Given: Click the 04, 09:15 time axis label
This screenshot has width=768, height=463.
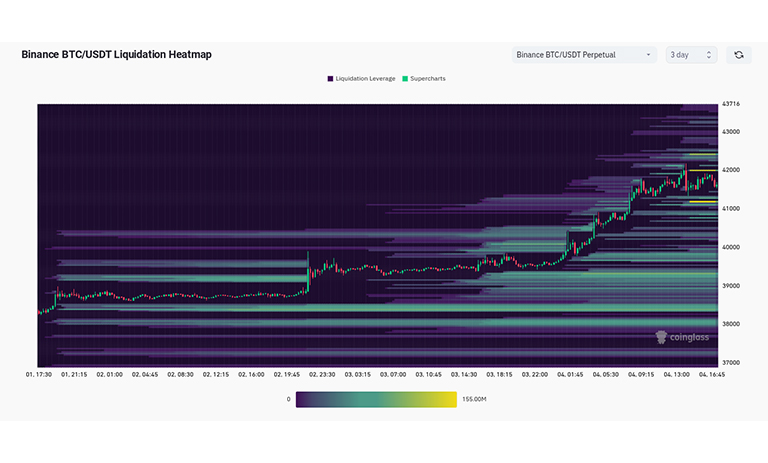Looking at the screenshot, I should coord(641,374).
